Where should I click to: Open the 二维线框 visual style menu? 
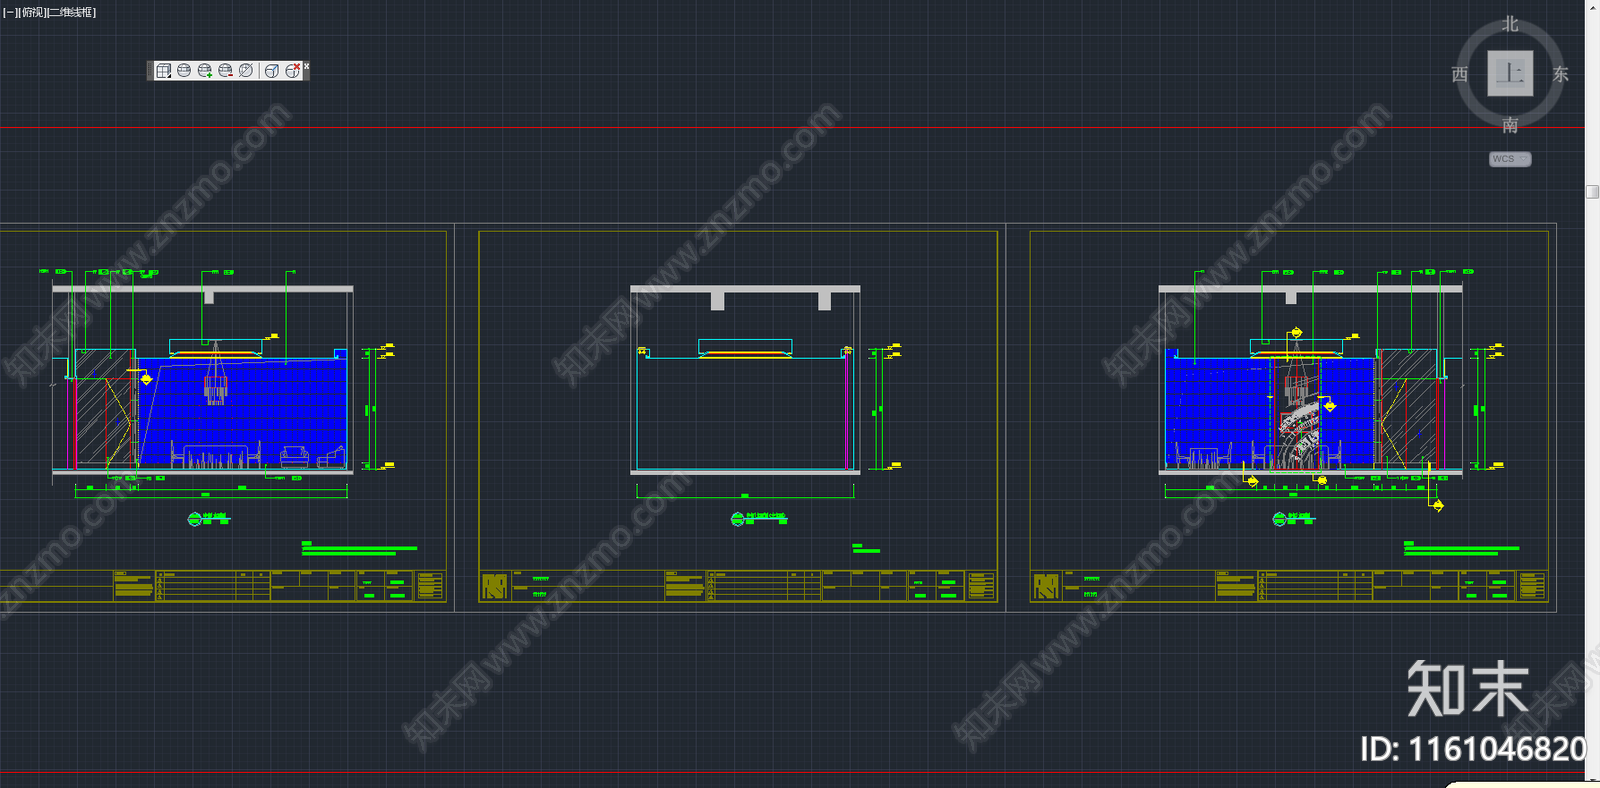click(72, 13)
